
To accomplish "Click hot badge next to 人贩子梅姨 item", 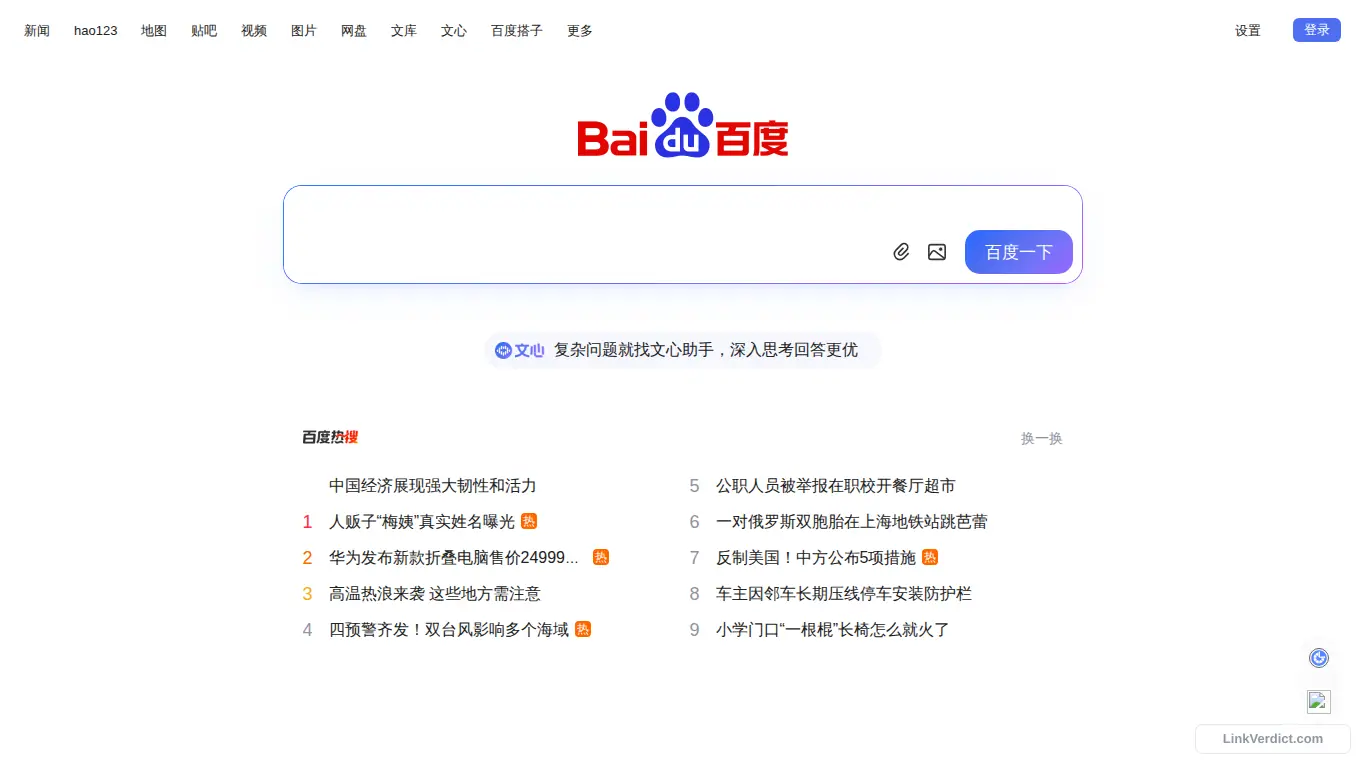I will tap(529, 521).
